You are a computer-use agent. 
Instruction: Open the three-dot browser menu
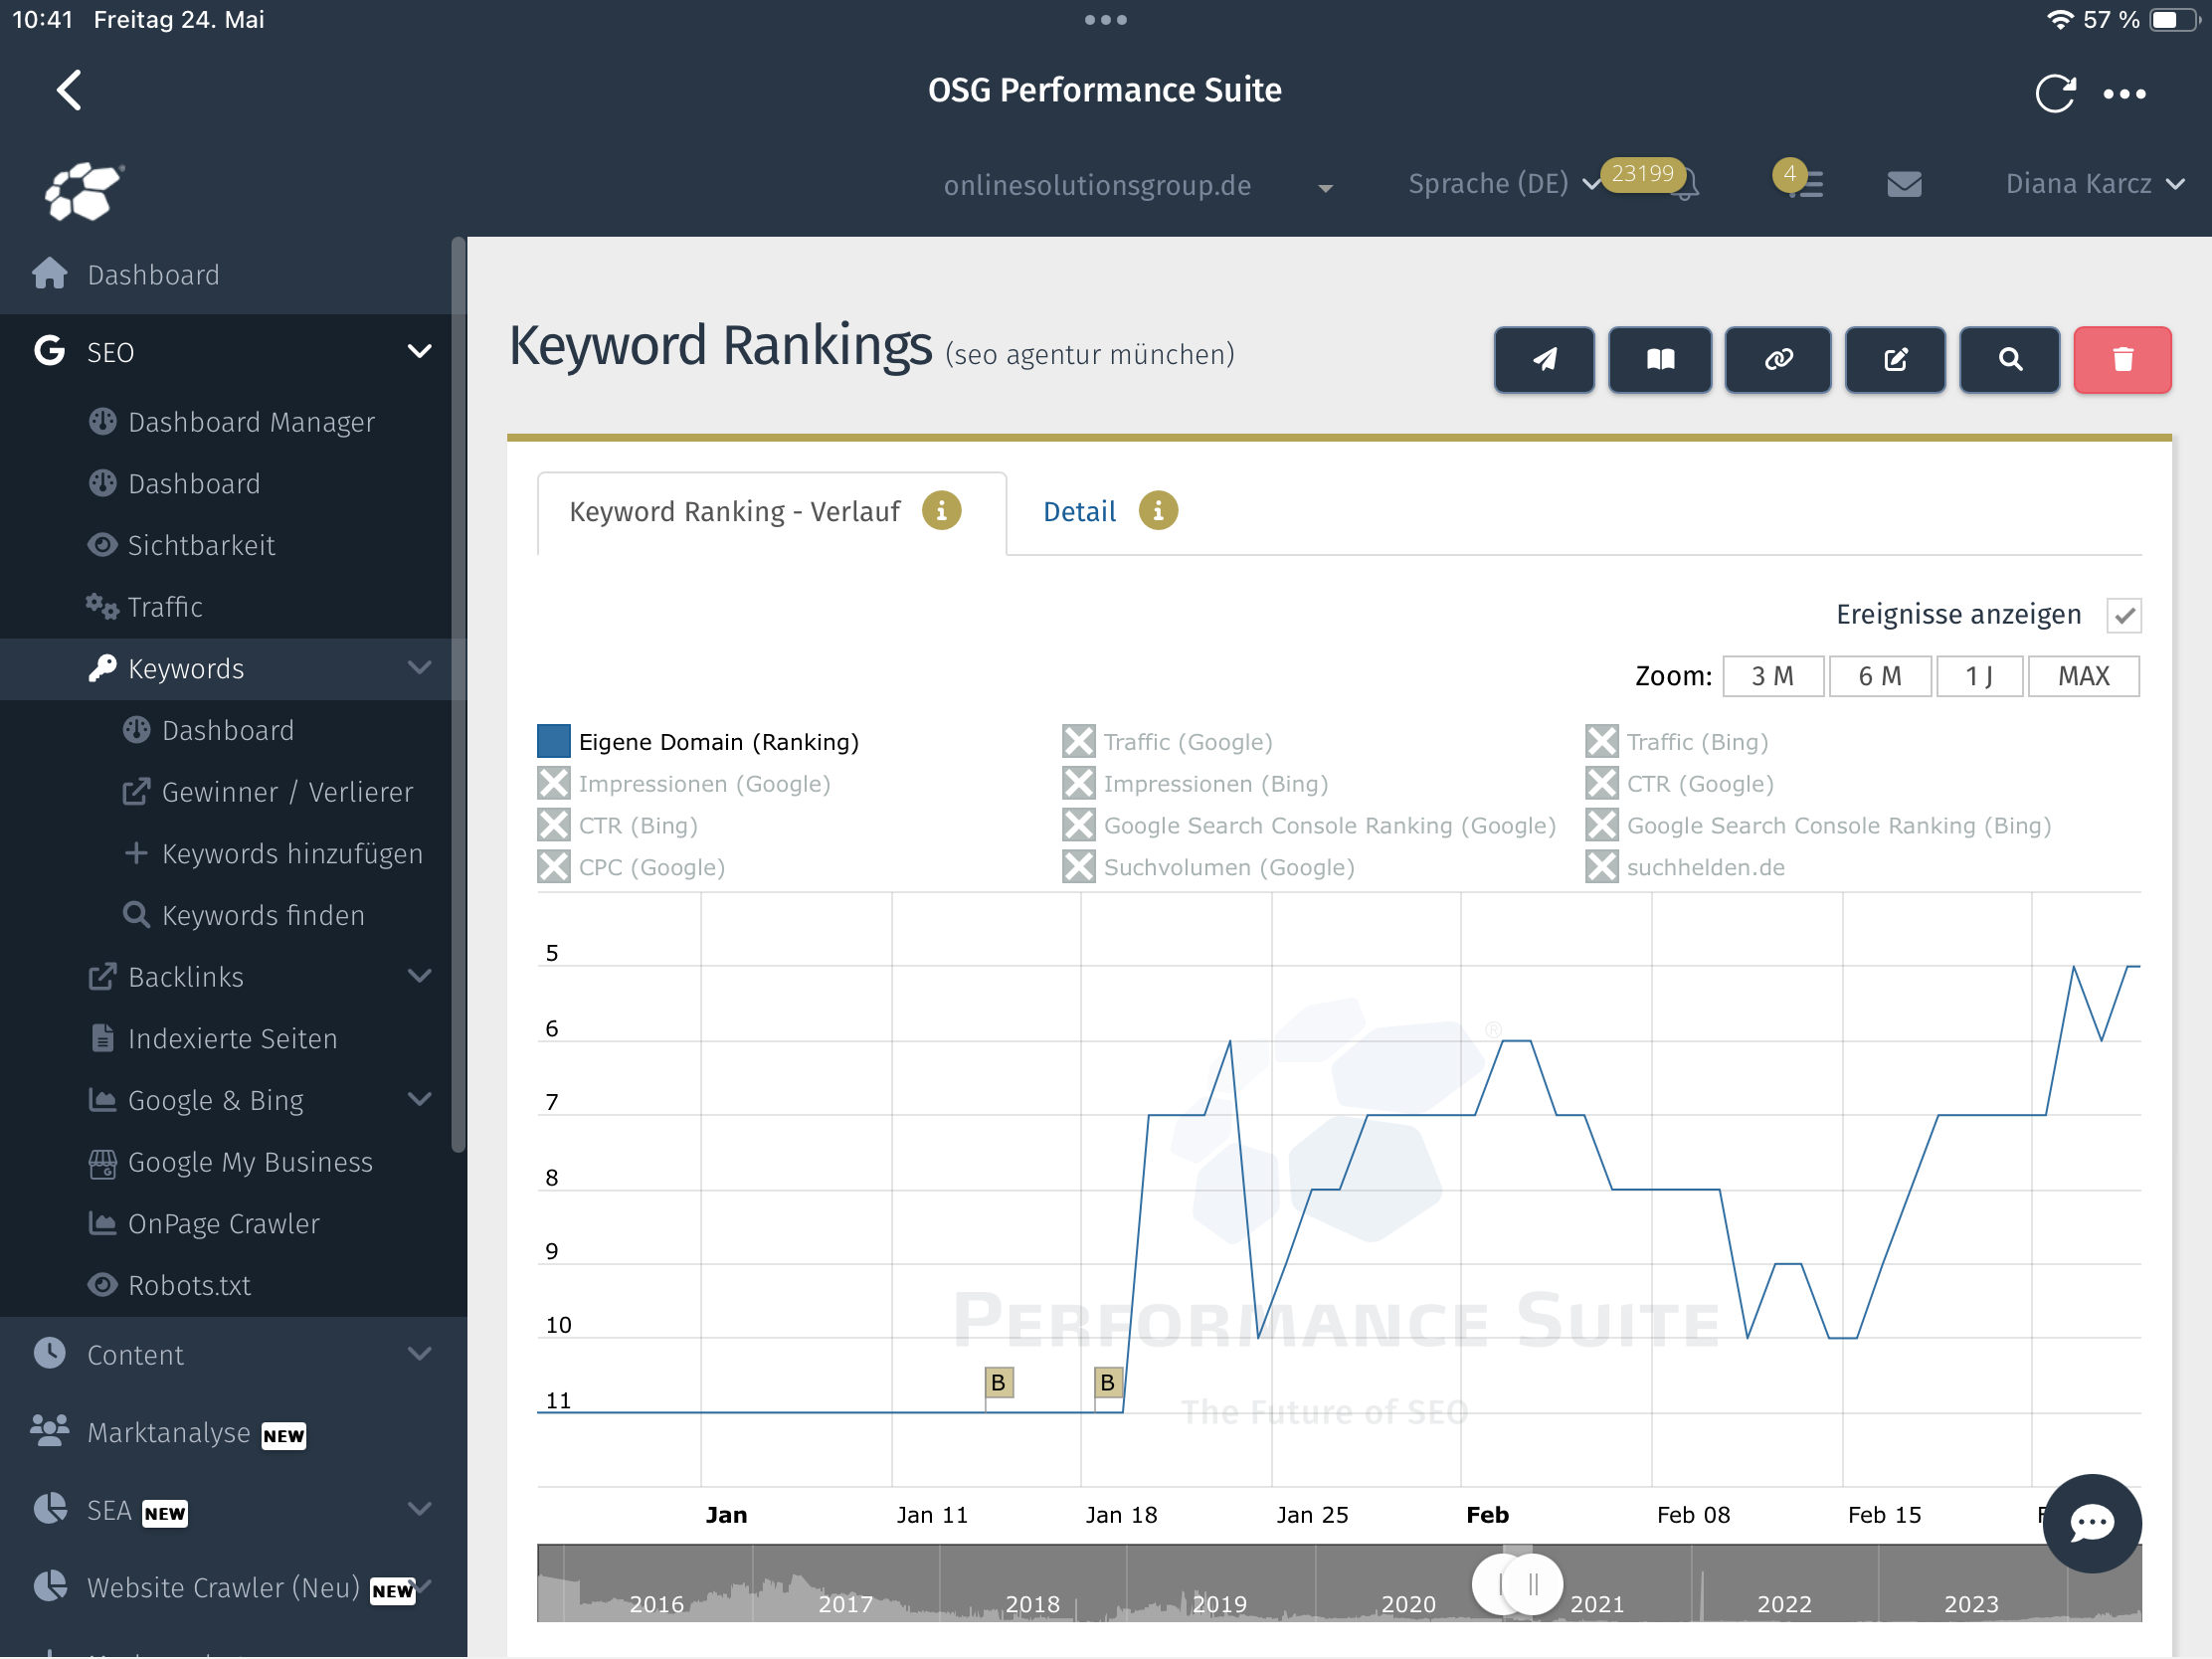[x=2124, y=94]
